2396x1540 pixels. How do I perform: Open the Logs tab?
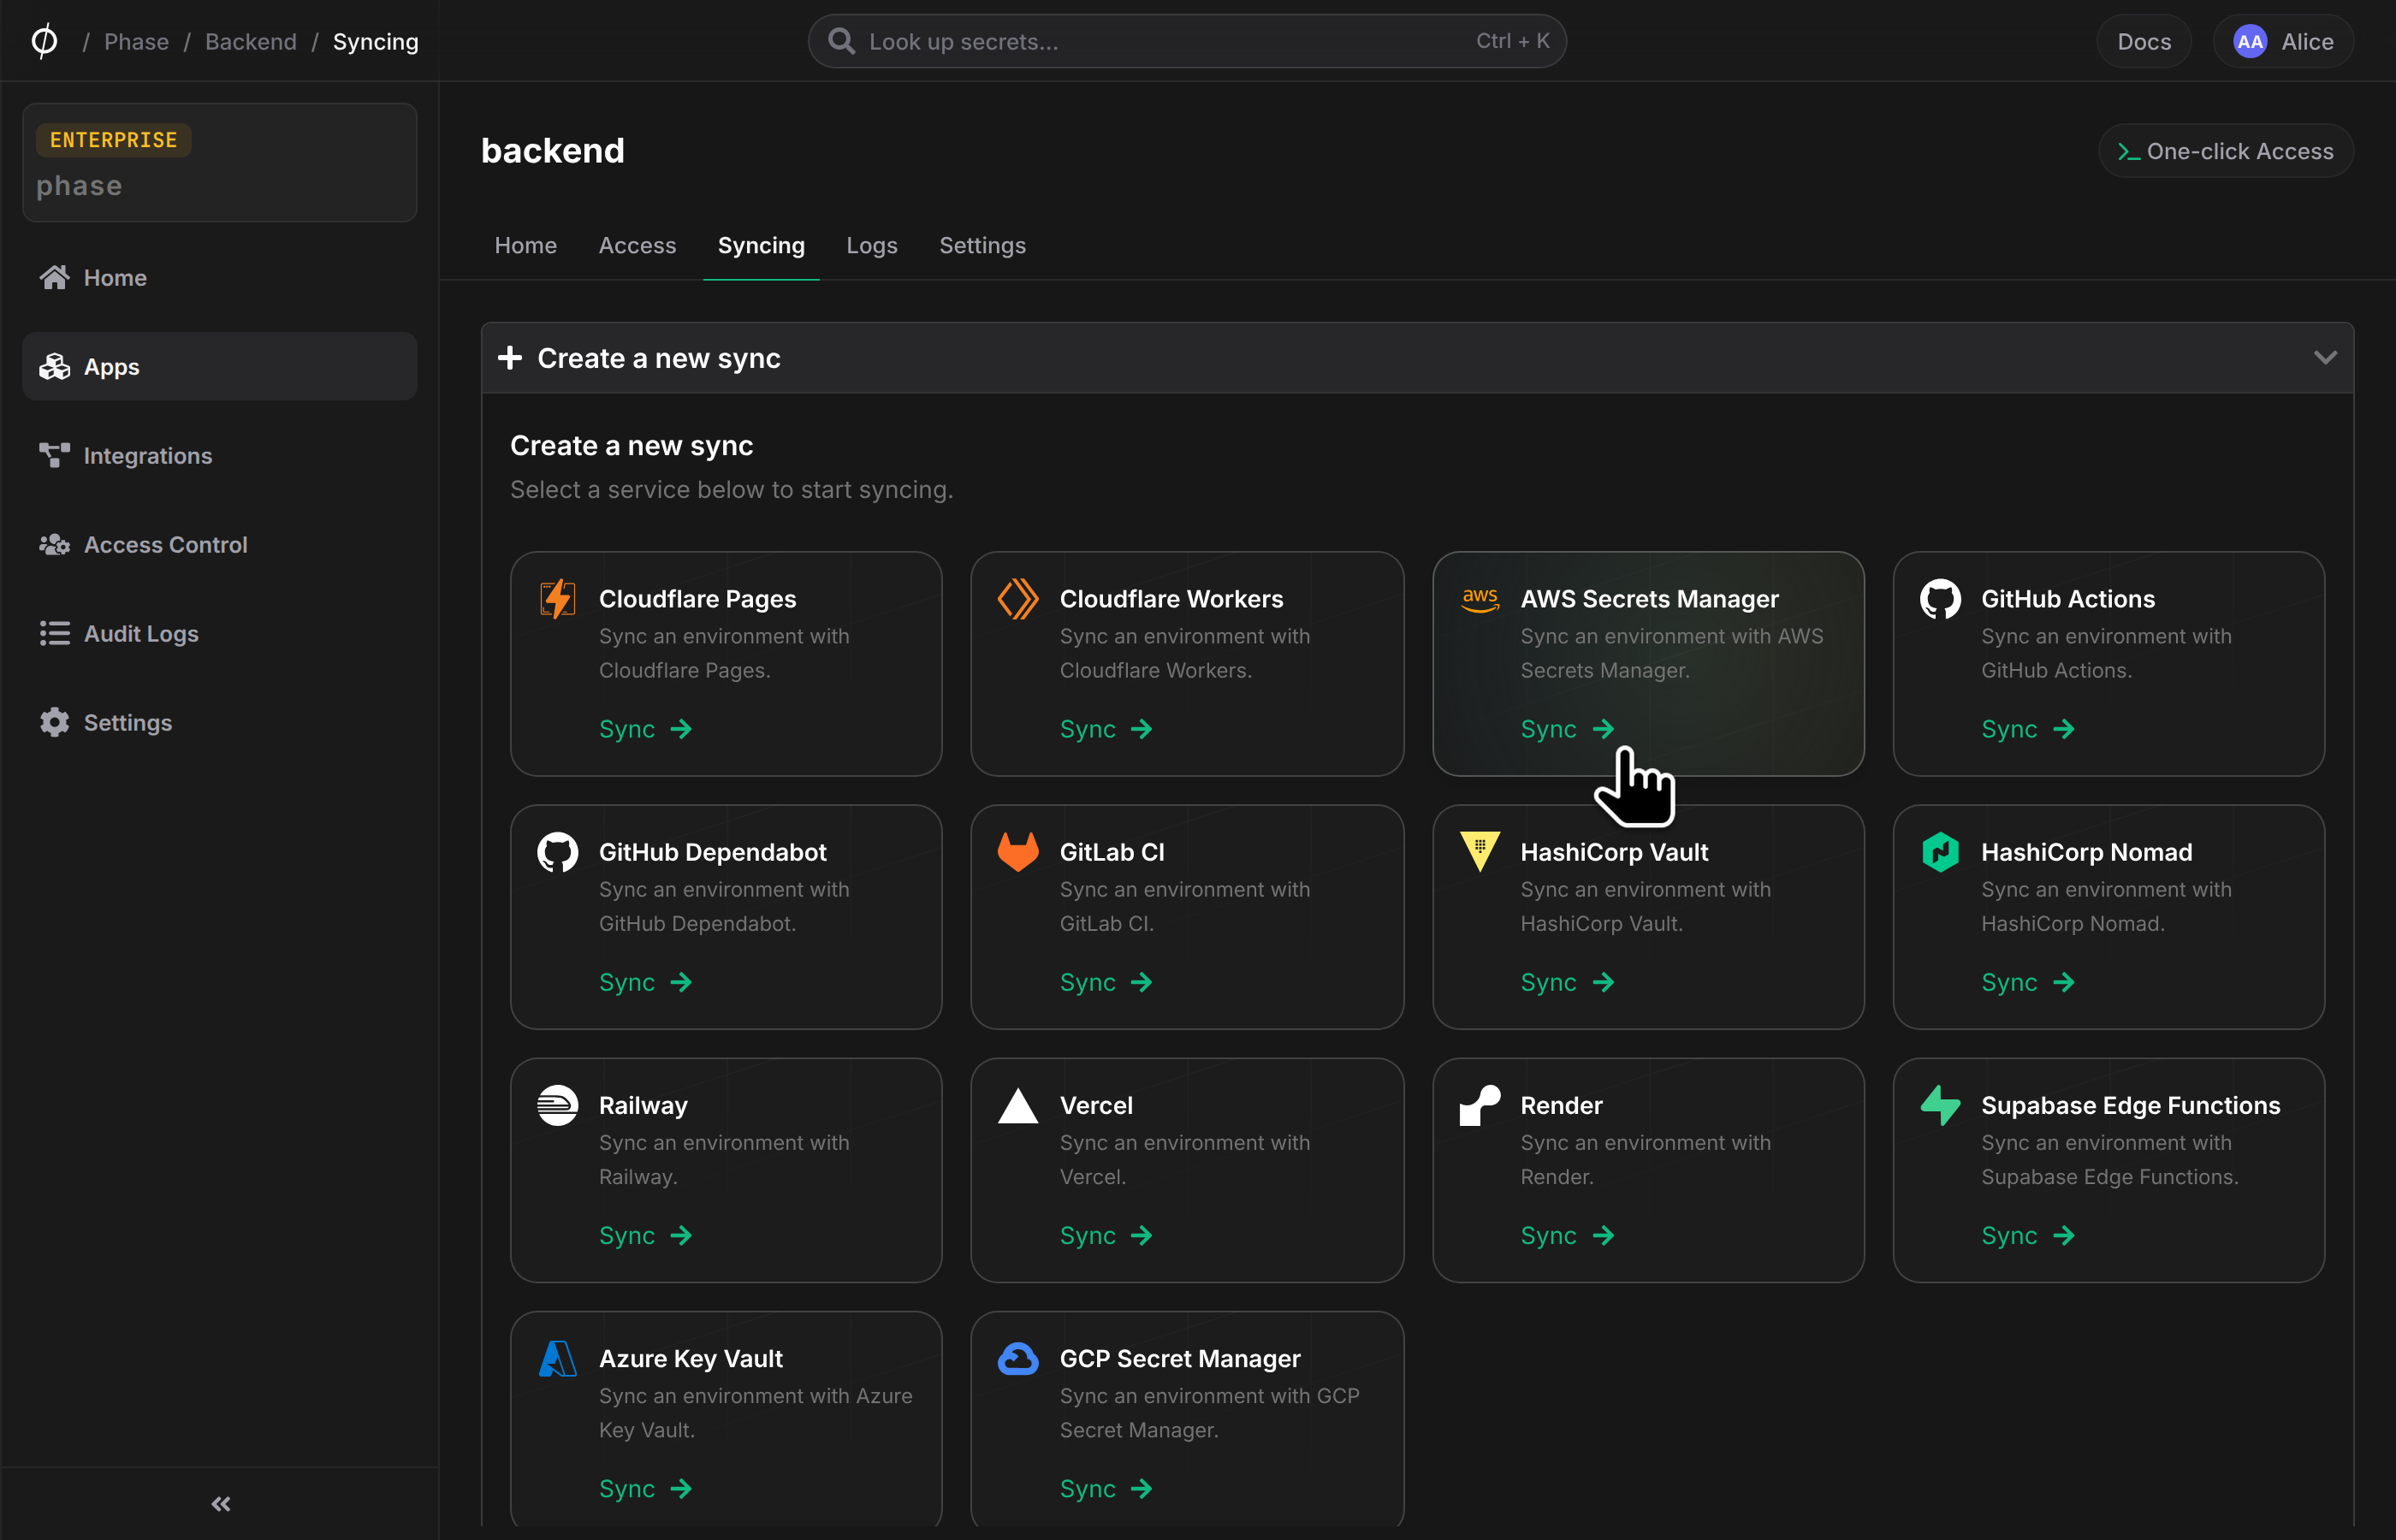(x=871, y=245)
